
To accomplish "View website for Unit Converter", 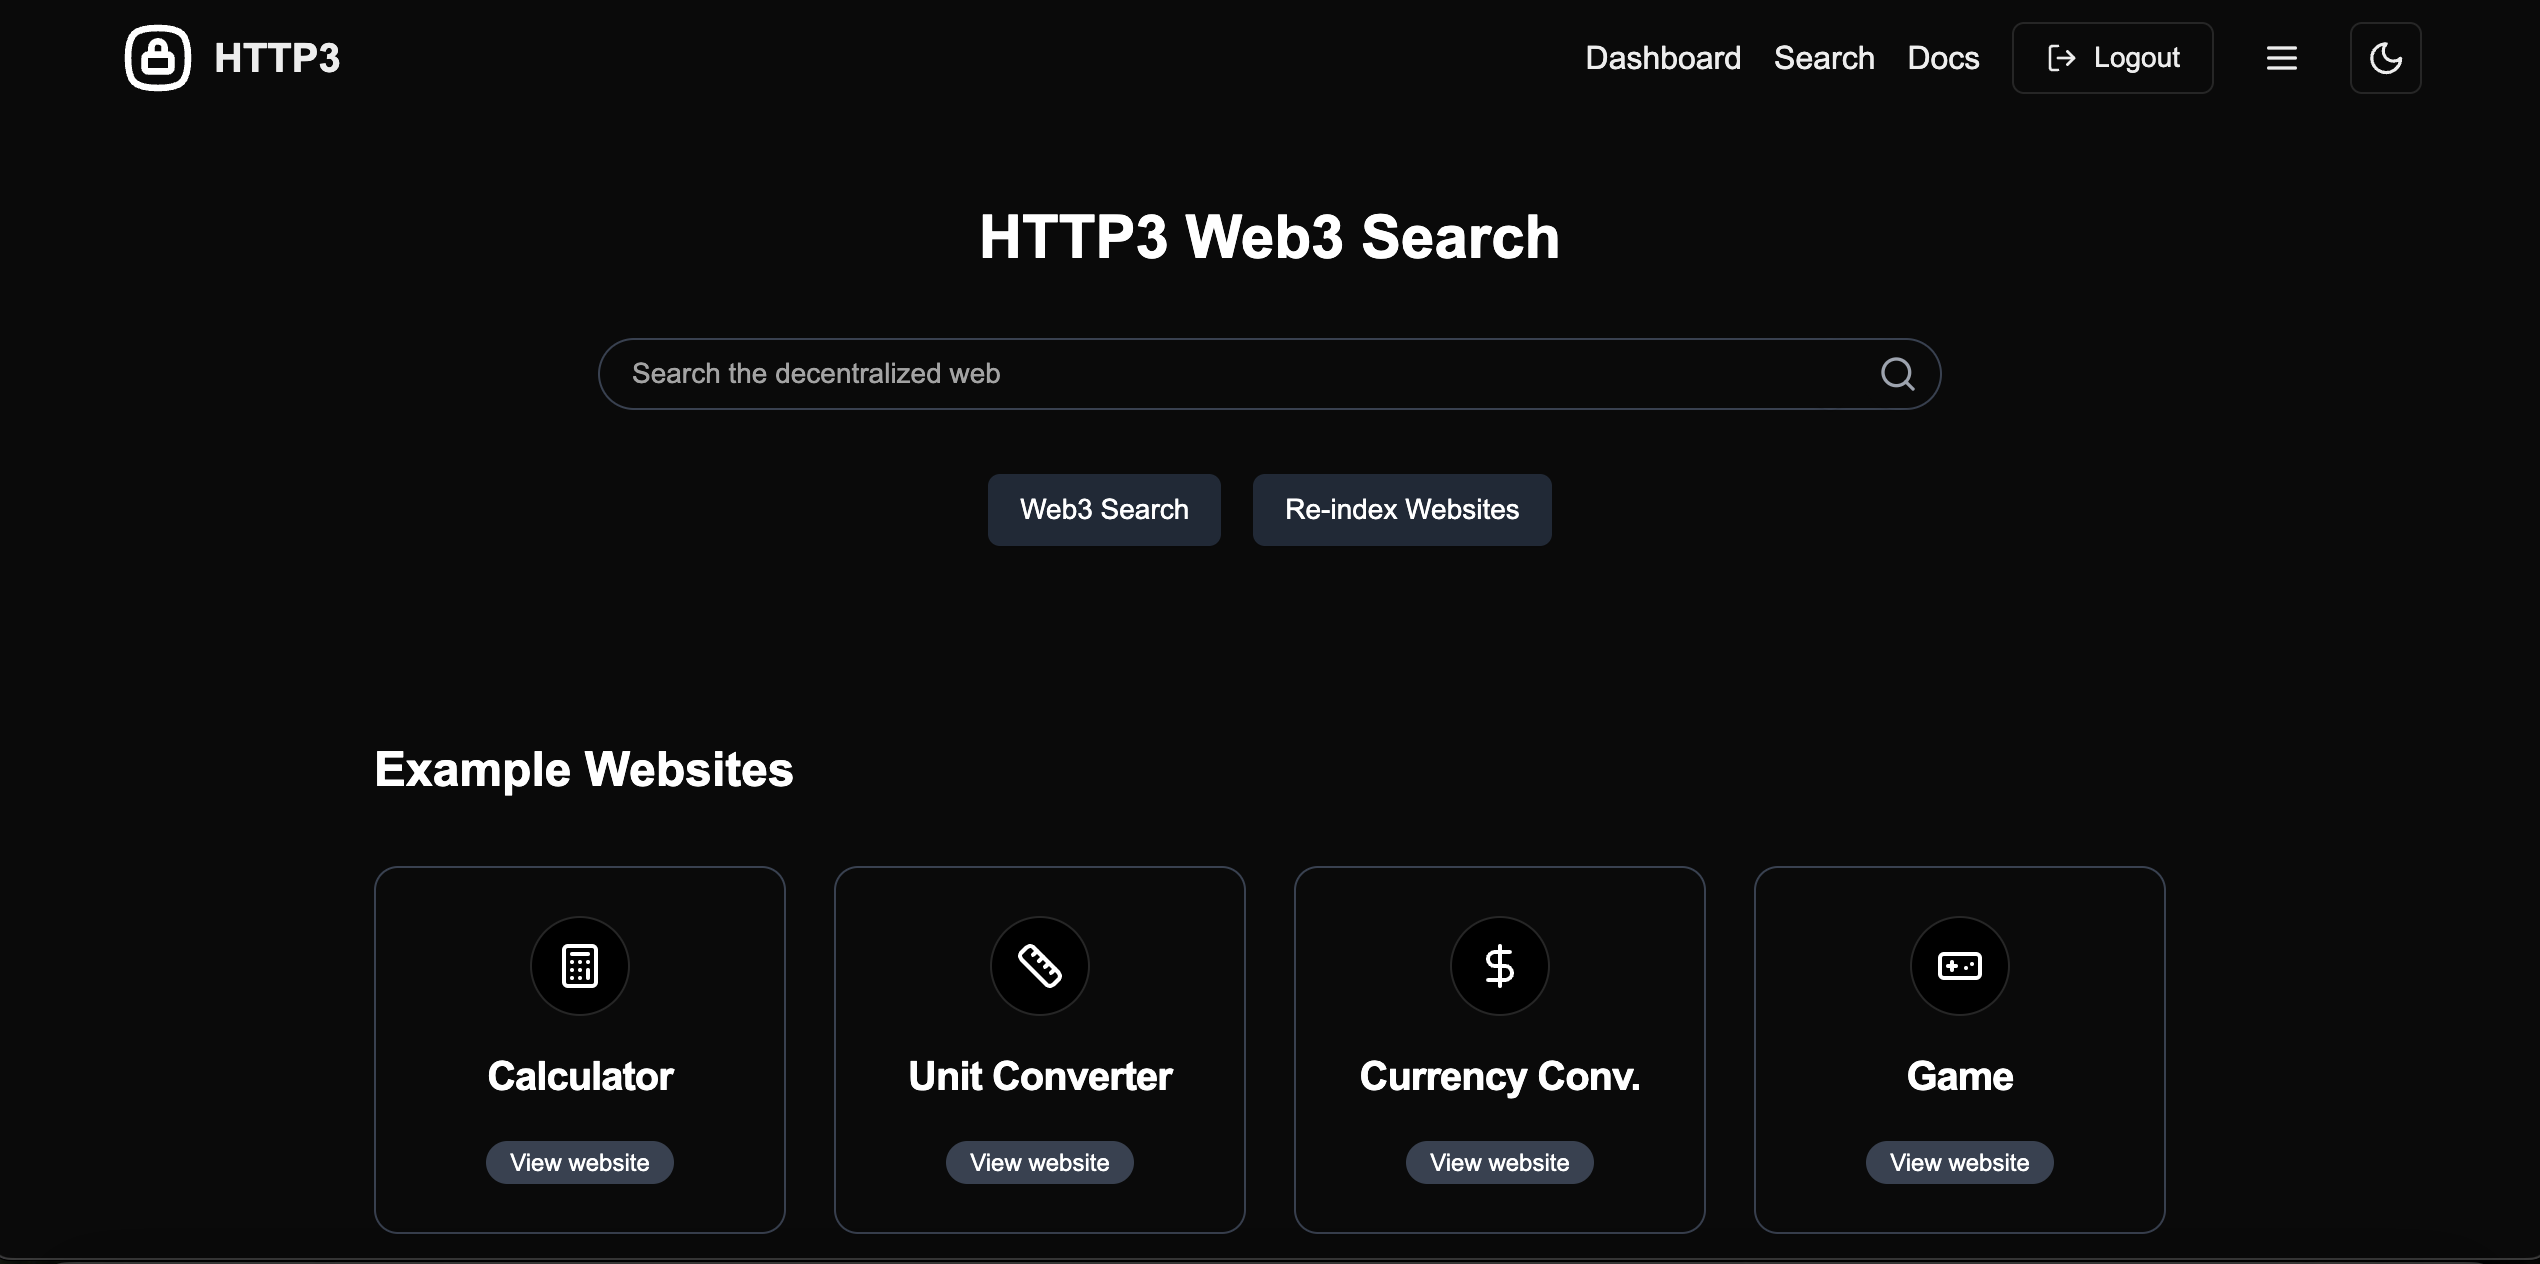I will [1040, 1162].
